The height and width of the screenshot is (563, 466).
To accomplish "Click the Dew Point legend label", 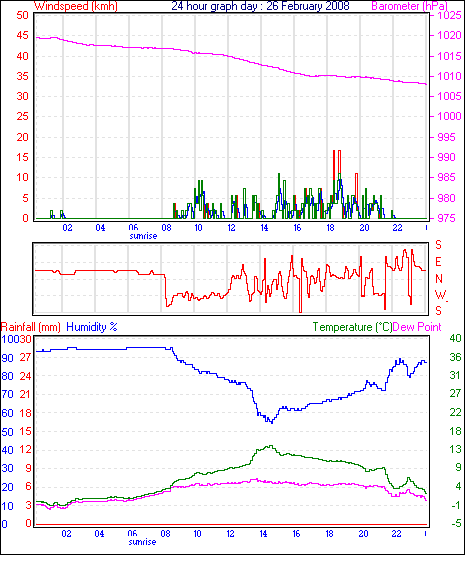I will point(417,327).
